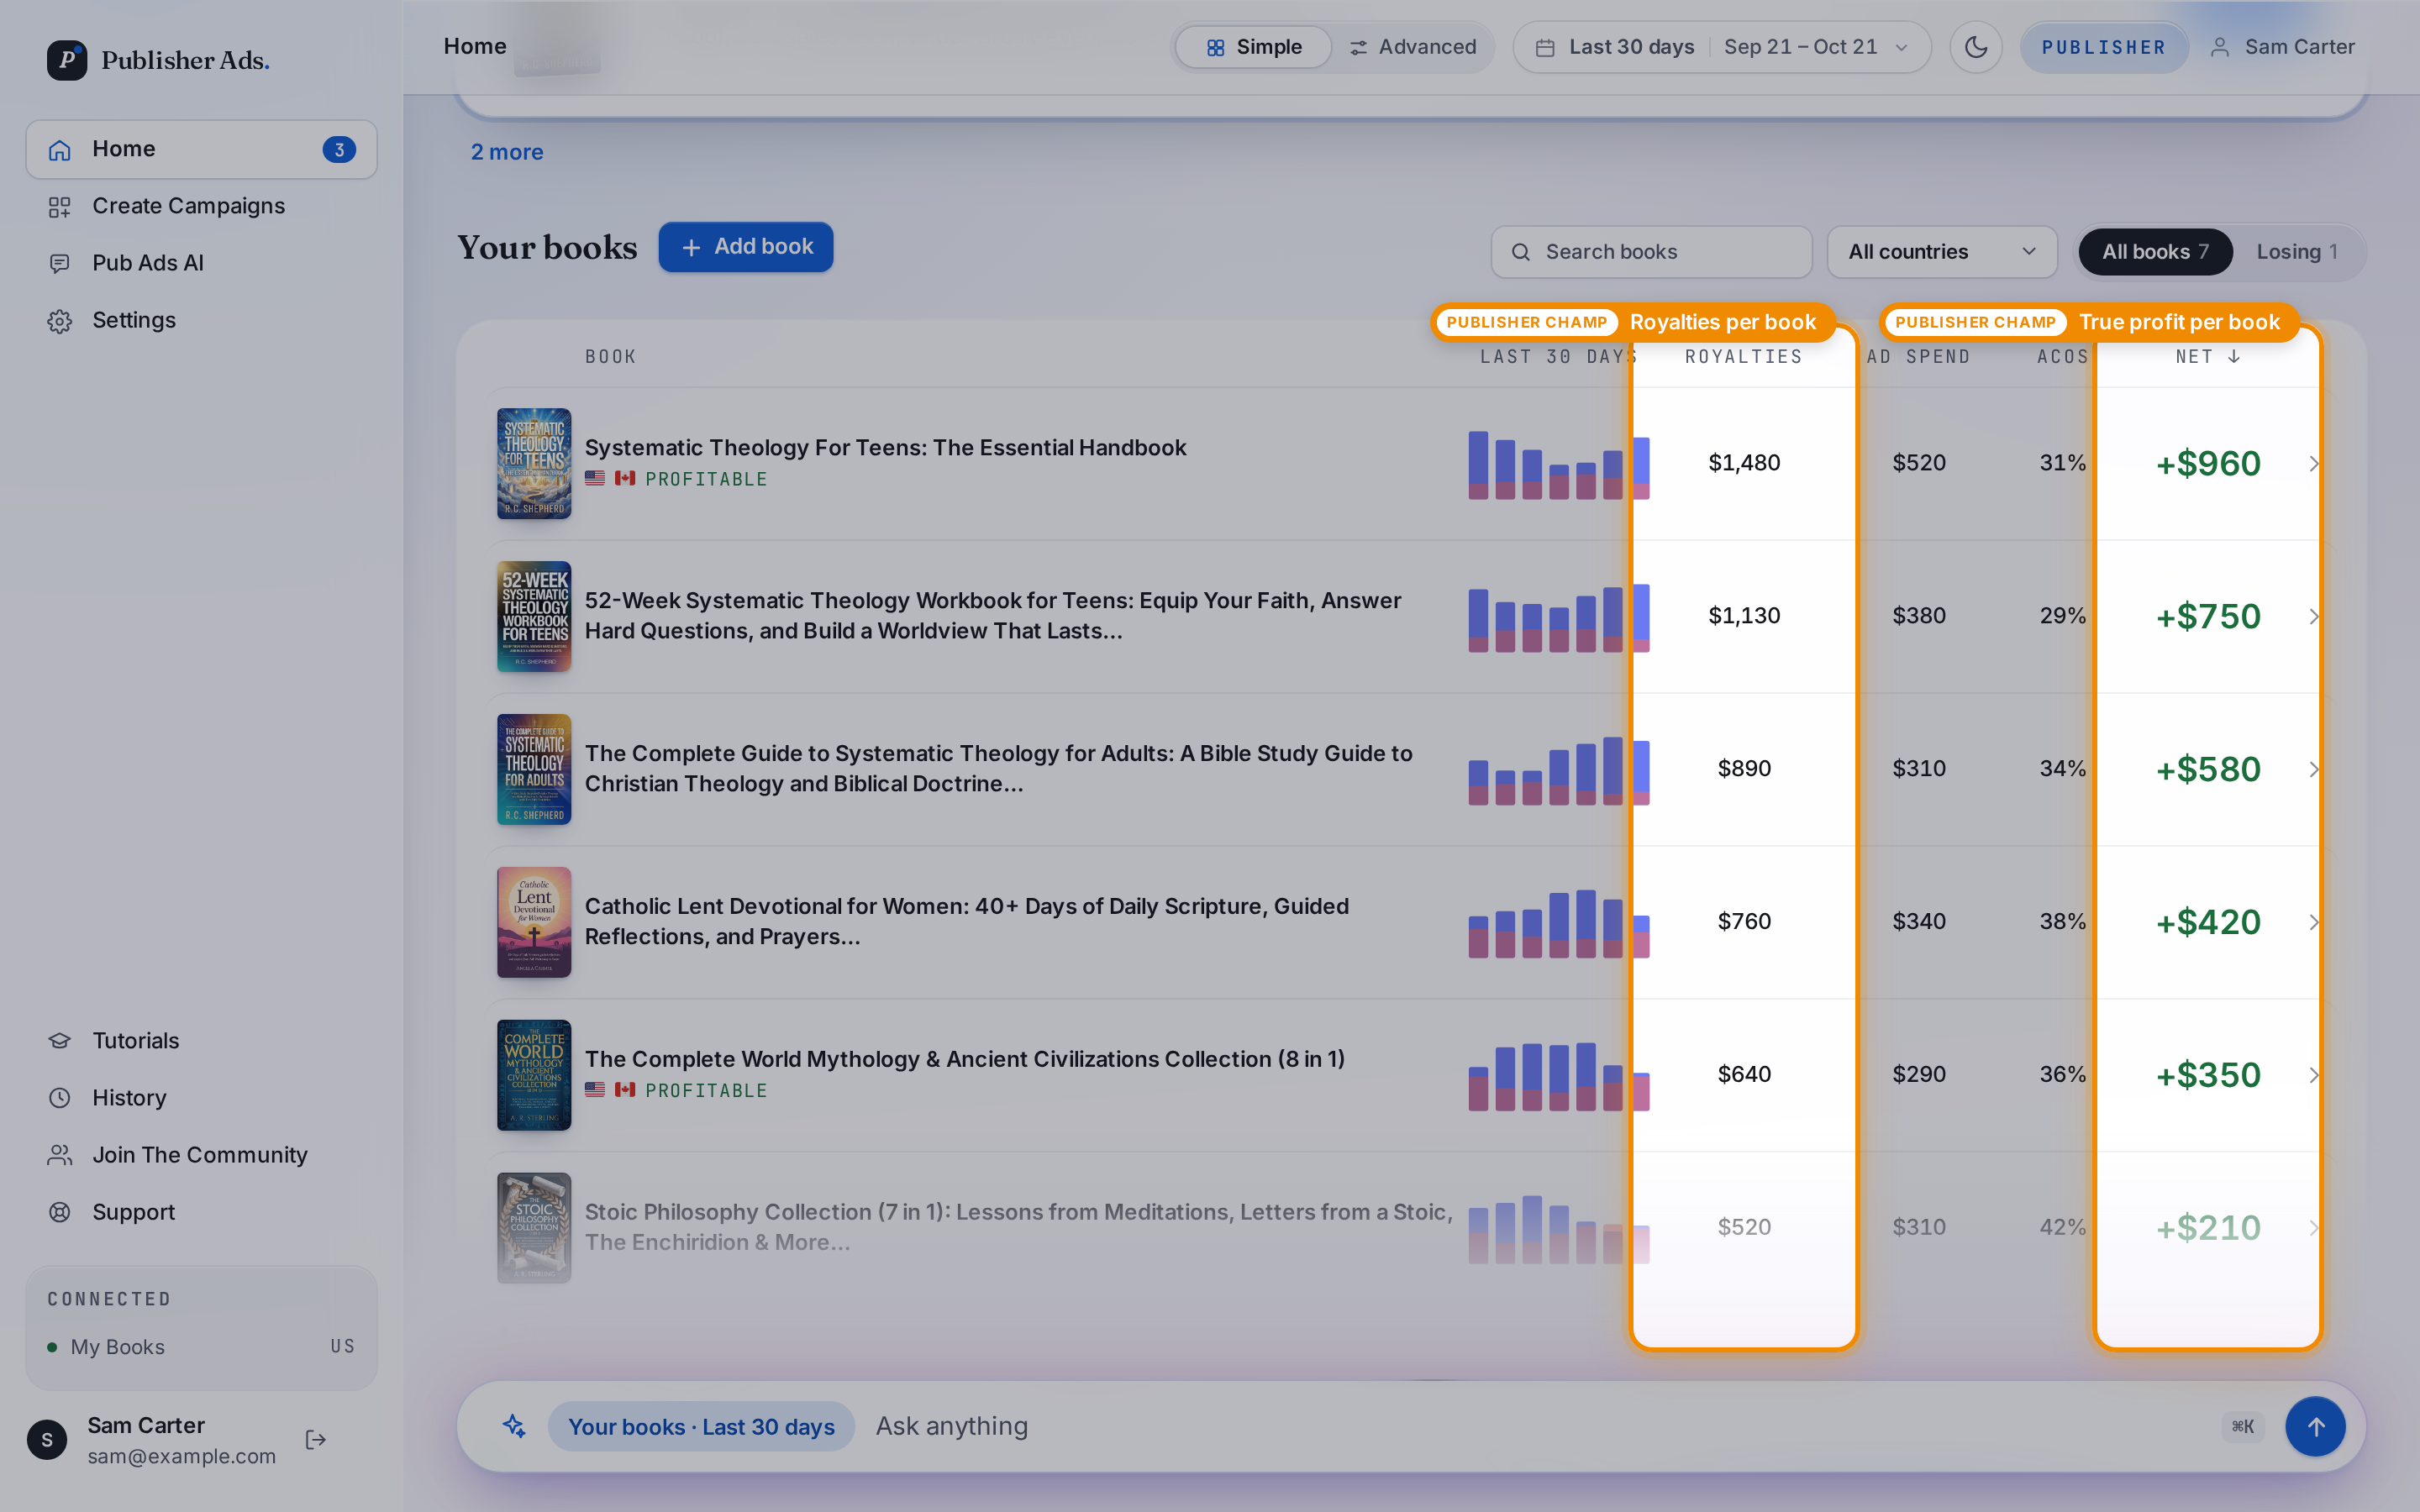The image size is (2420, 1512).
Task: Click the Home notification badge showing 3
Action: tap(339, 150)
